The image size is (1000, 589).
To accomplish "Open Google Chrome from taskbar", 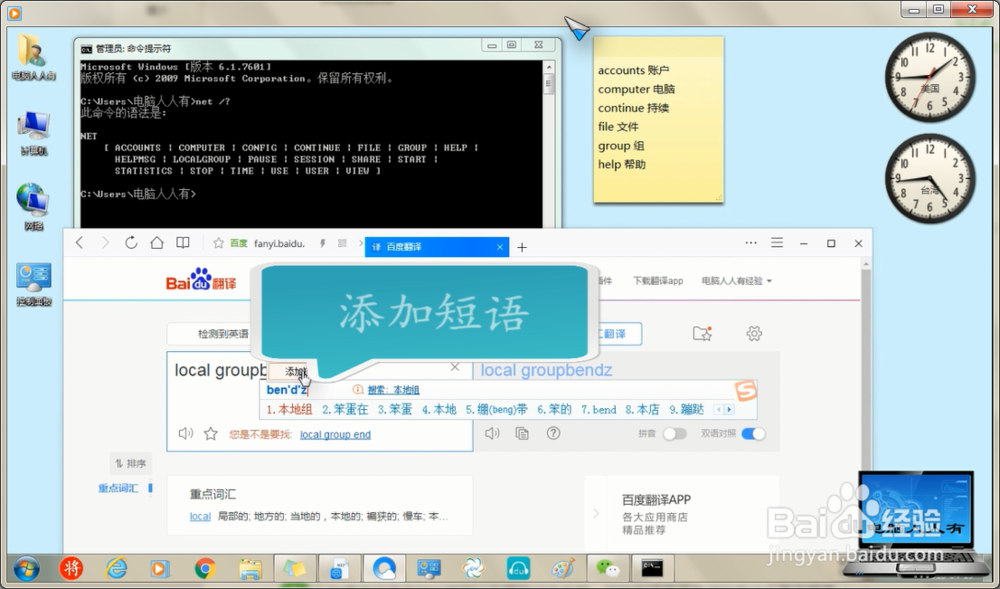I will (205, 568).
